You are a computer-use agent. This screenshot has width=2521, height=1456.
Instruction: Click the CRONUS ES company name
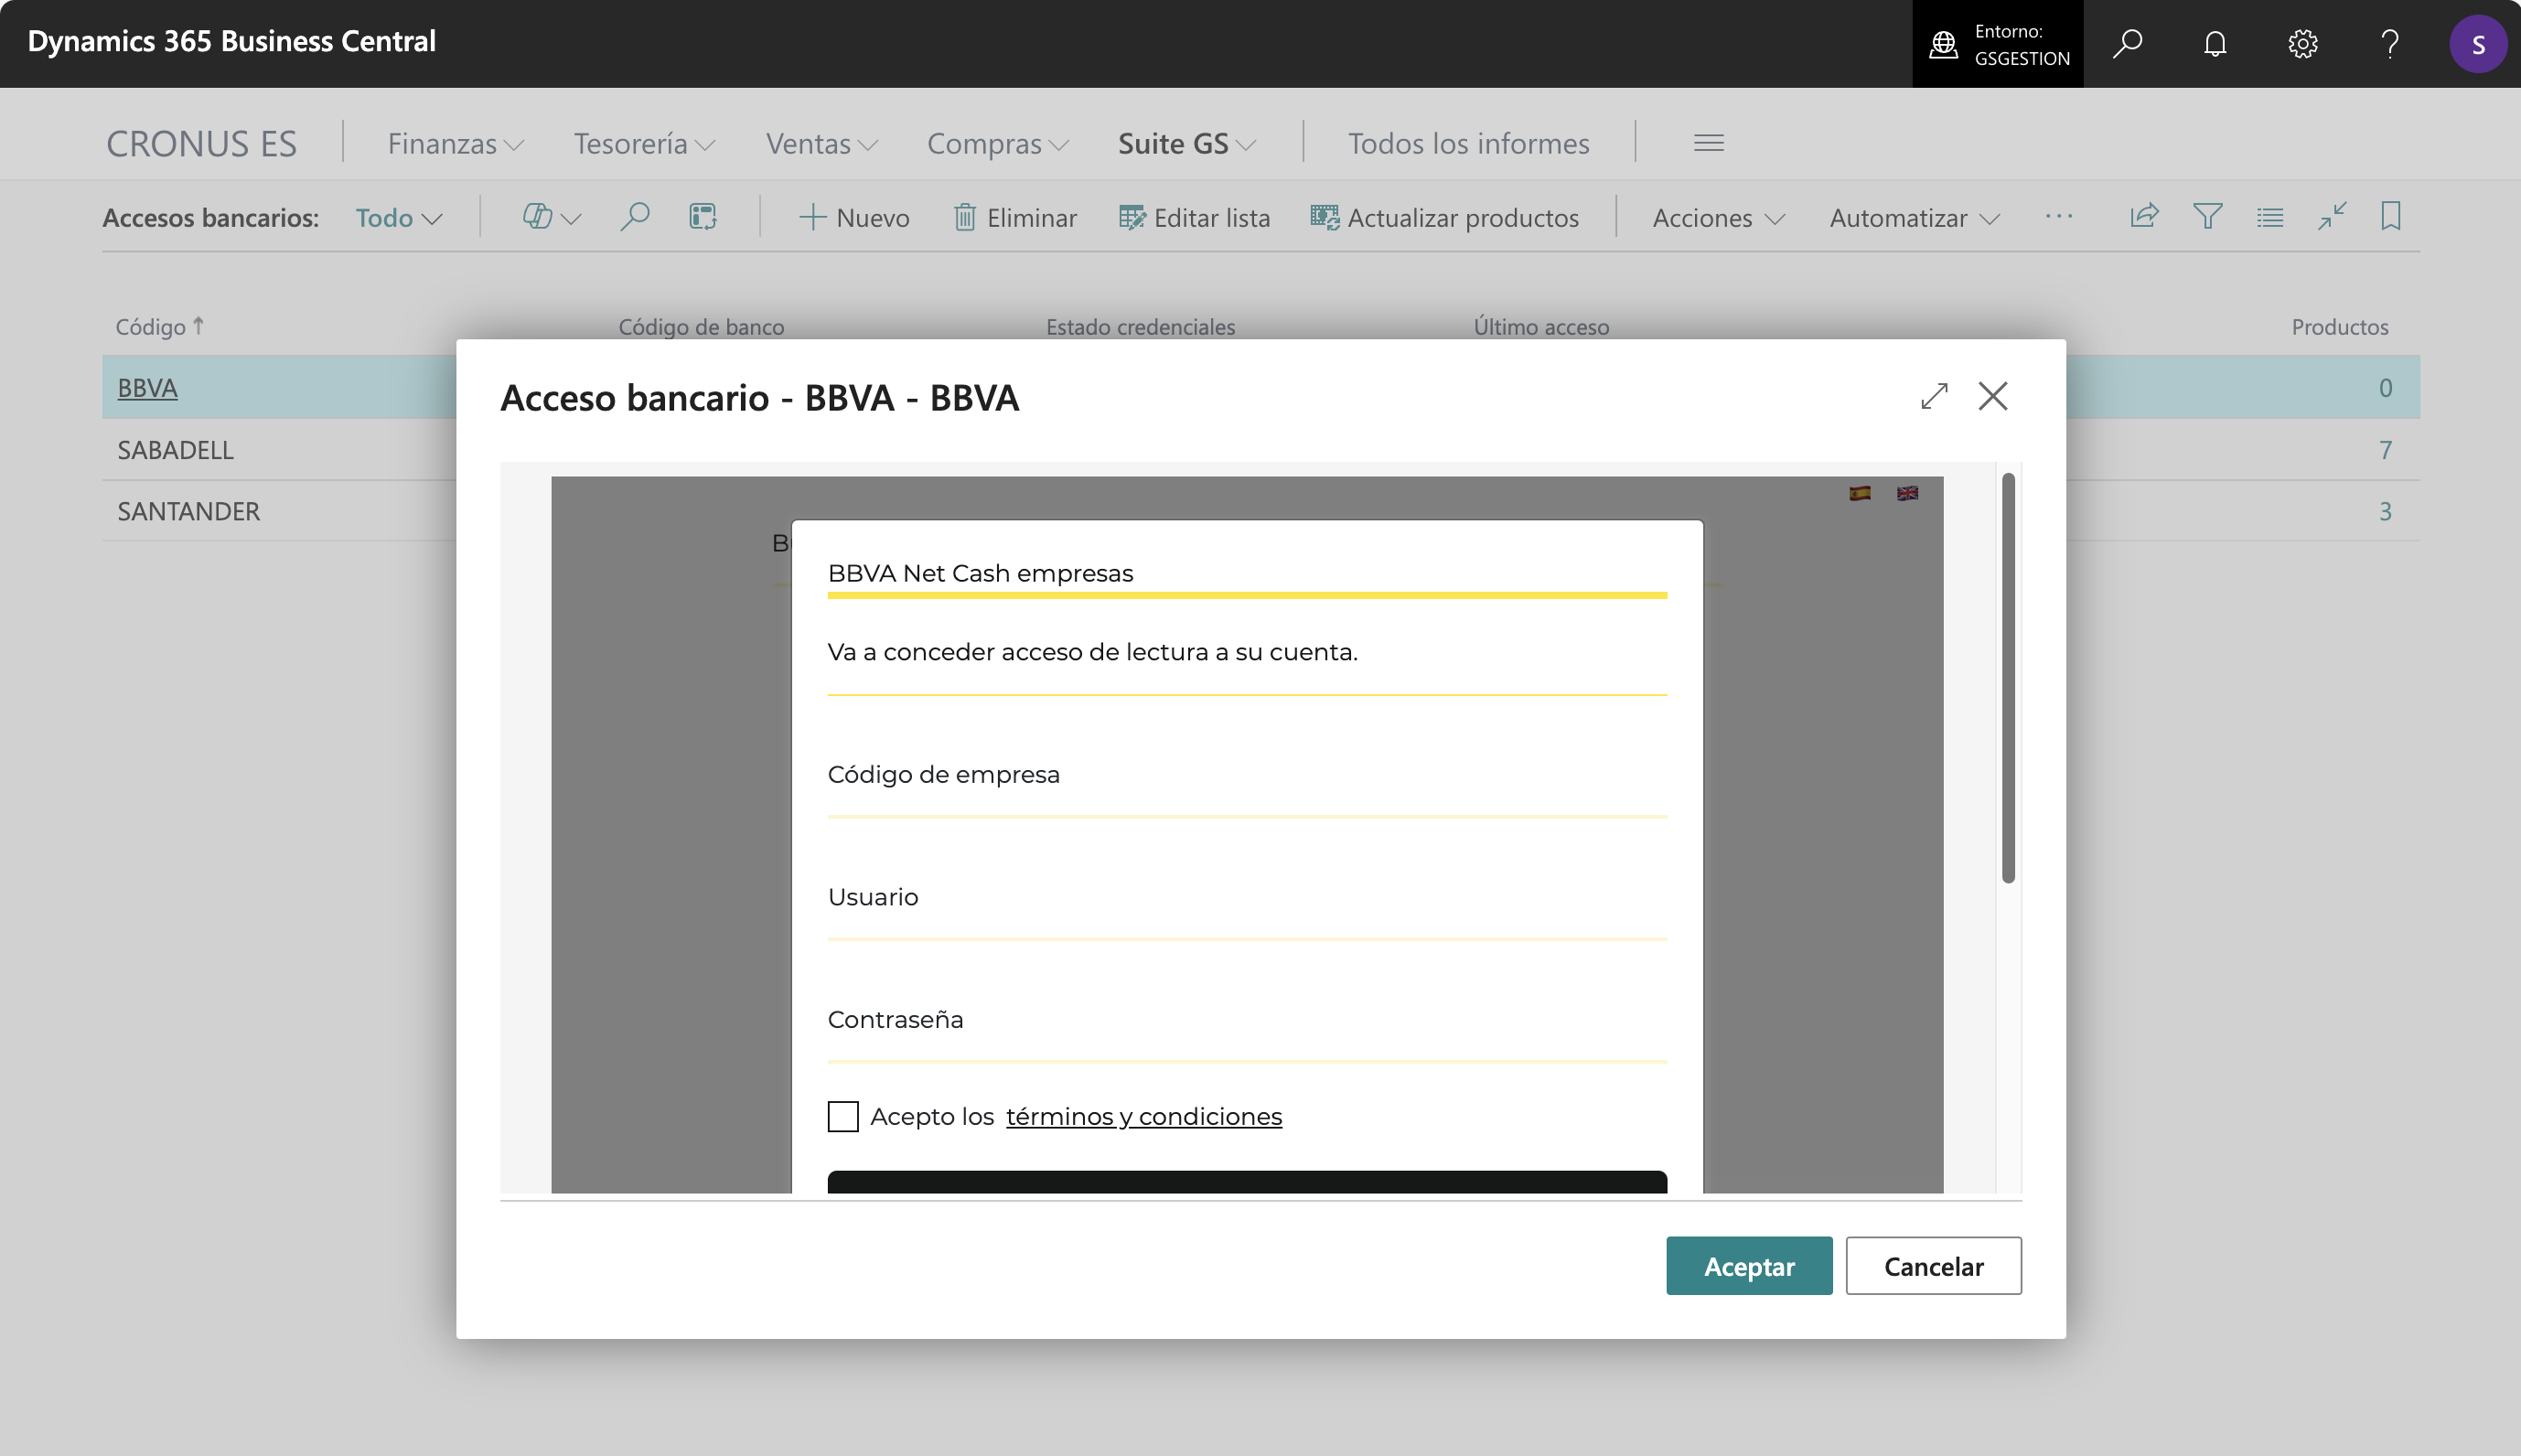click(201, 143)
